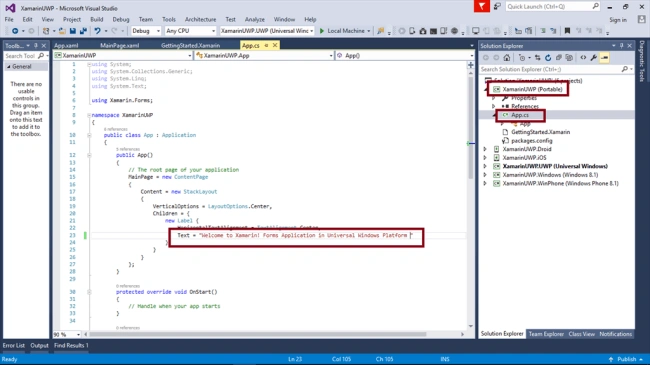Refresh Solution Explorer with blue arrow icon
Viewport: 650px width, 365px height.
click(548, 58)
